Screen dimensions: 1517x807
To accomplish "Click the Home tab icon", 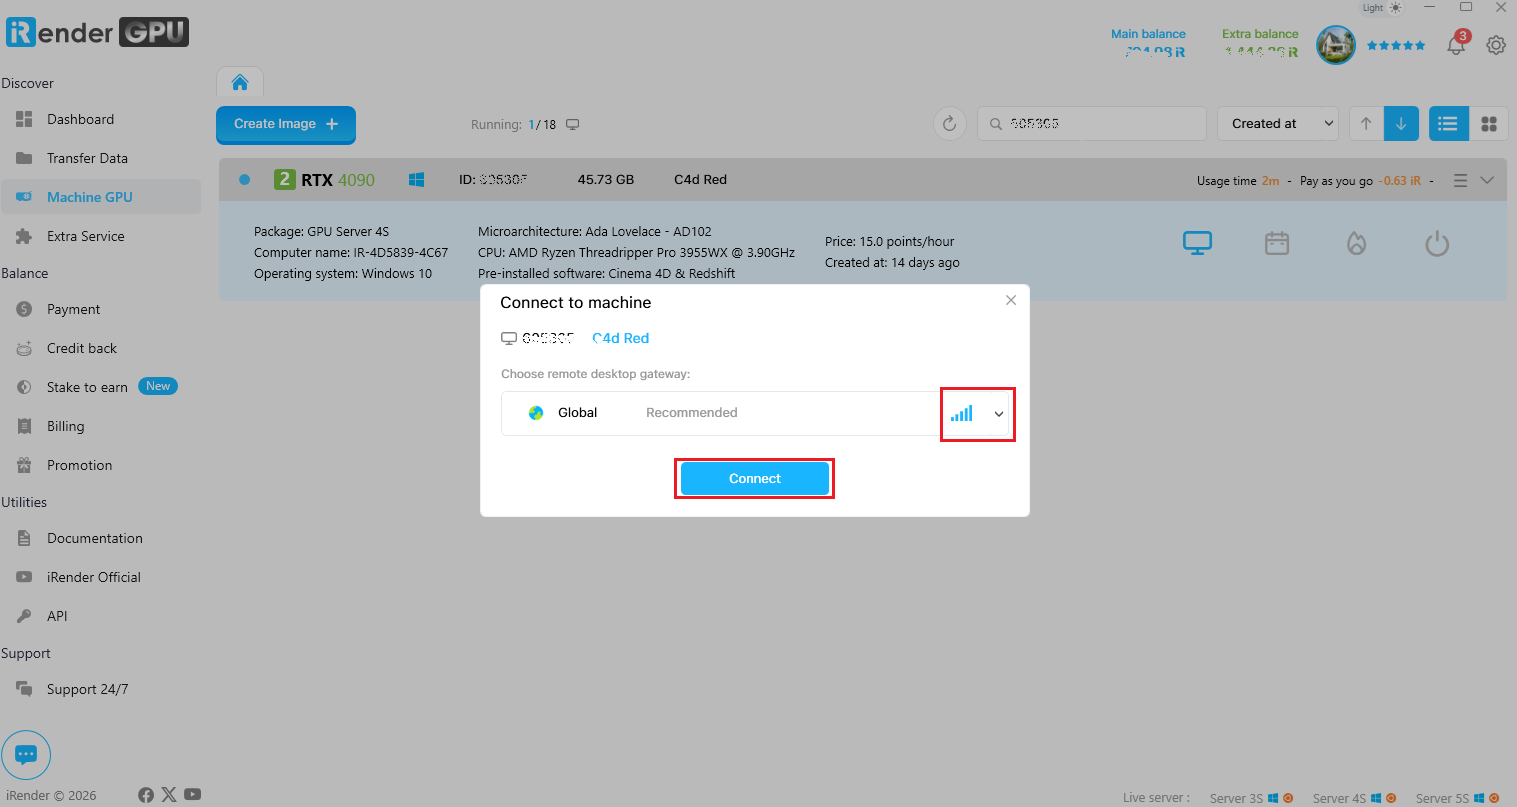I will pos(240,82).
